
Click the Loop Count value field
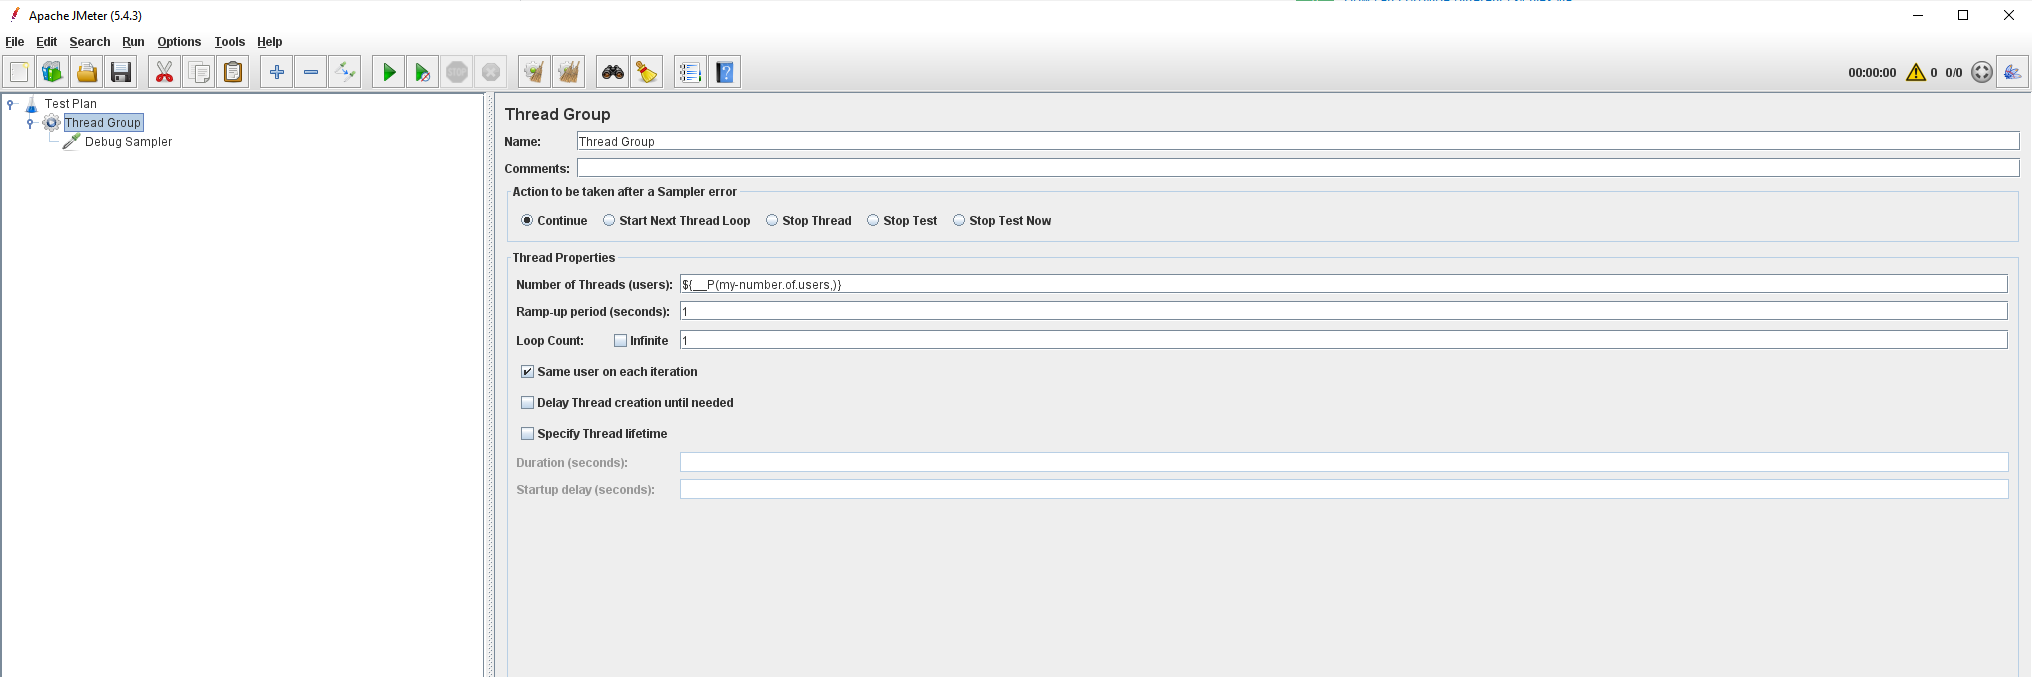[x=1344, y=340]
